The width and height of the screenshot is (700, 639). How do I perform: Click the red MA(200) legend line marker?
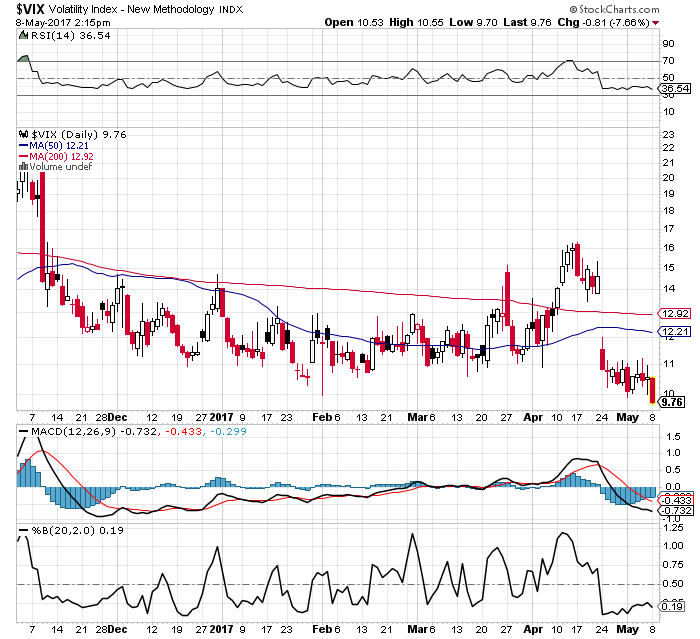click(23, 157)
